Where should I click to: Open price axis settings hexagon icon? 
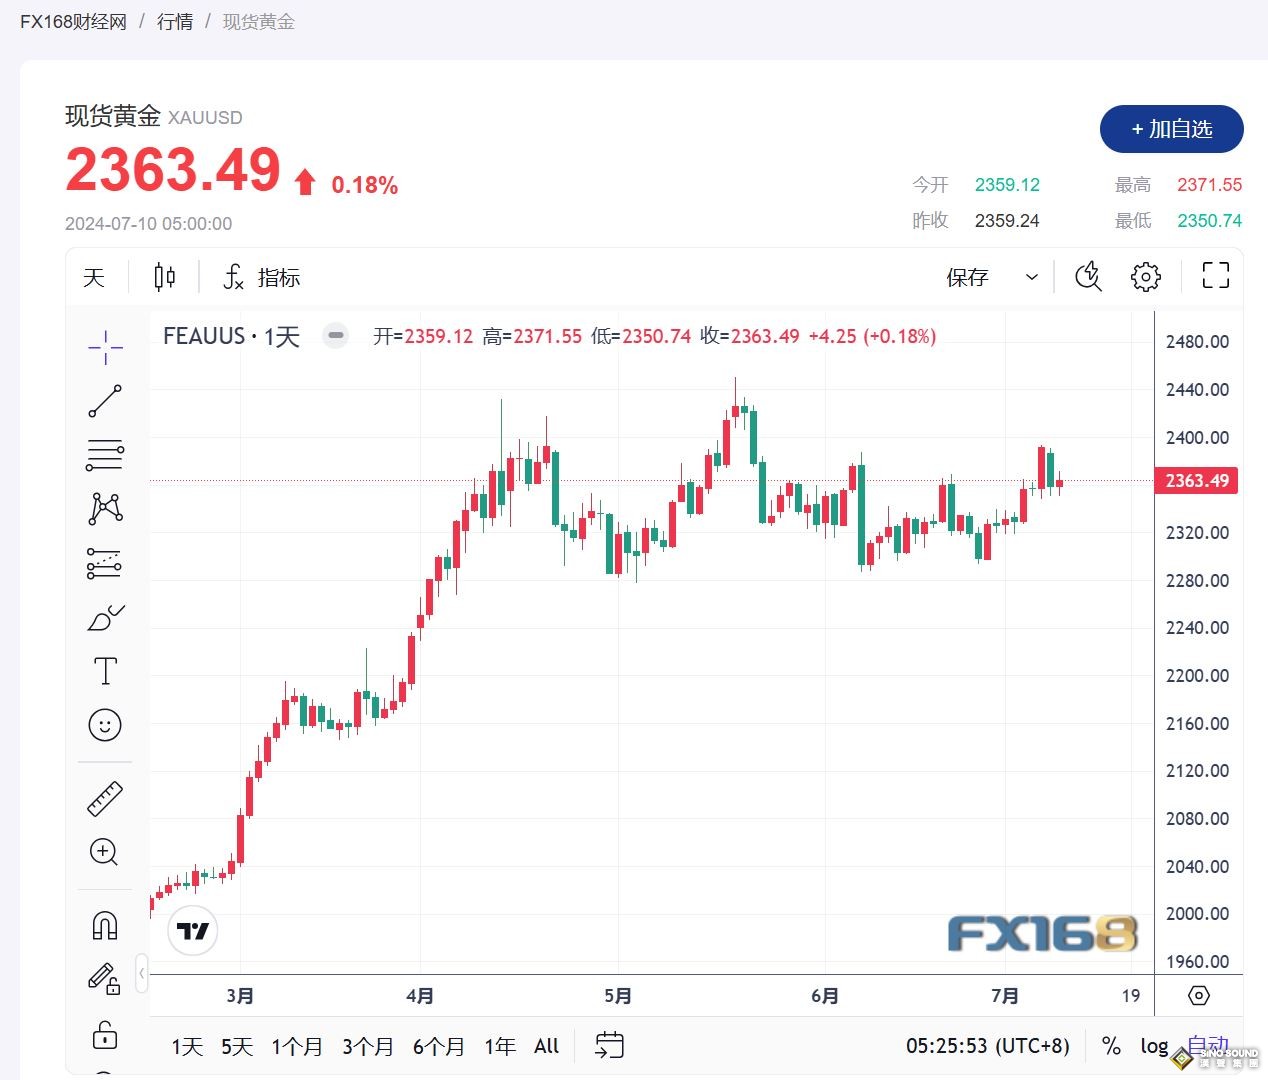(1199, 996)
